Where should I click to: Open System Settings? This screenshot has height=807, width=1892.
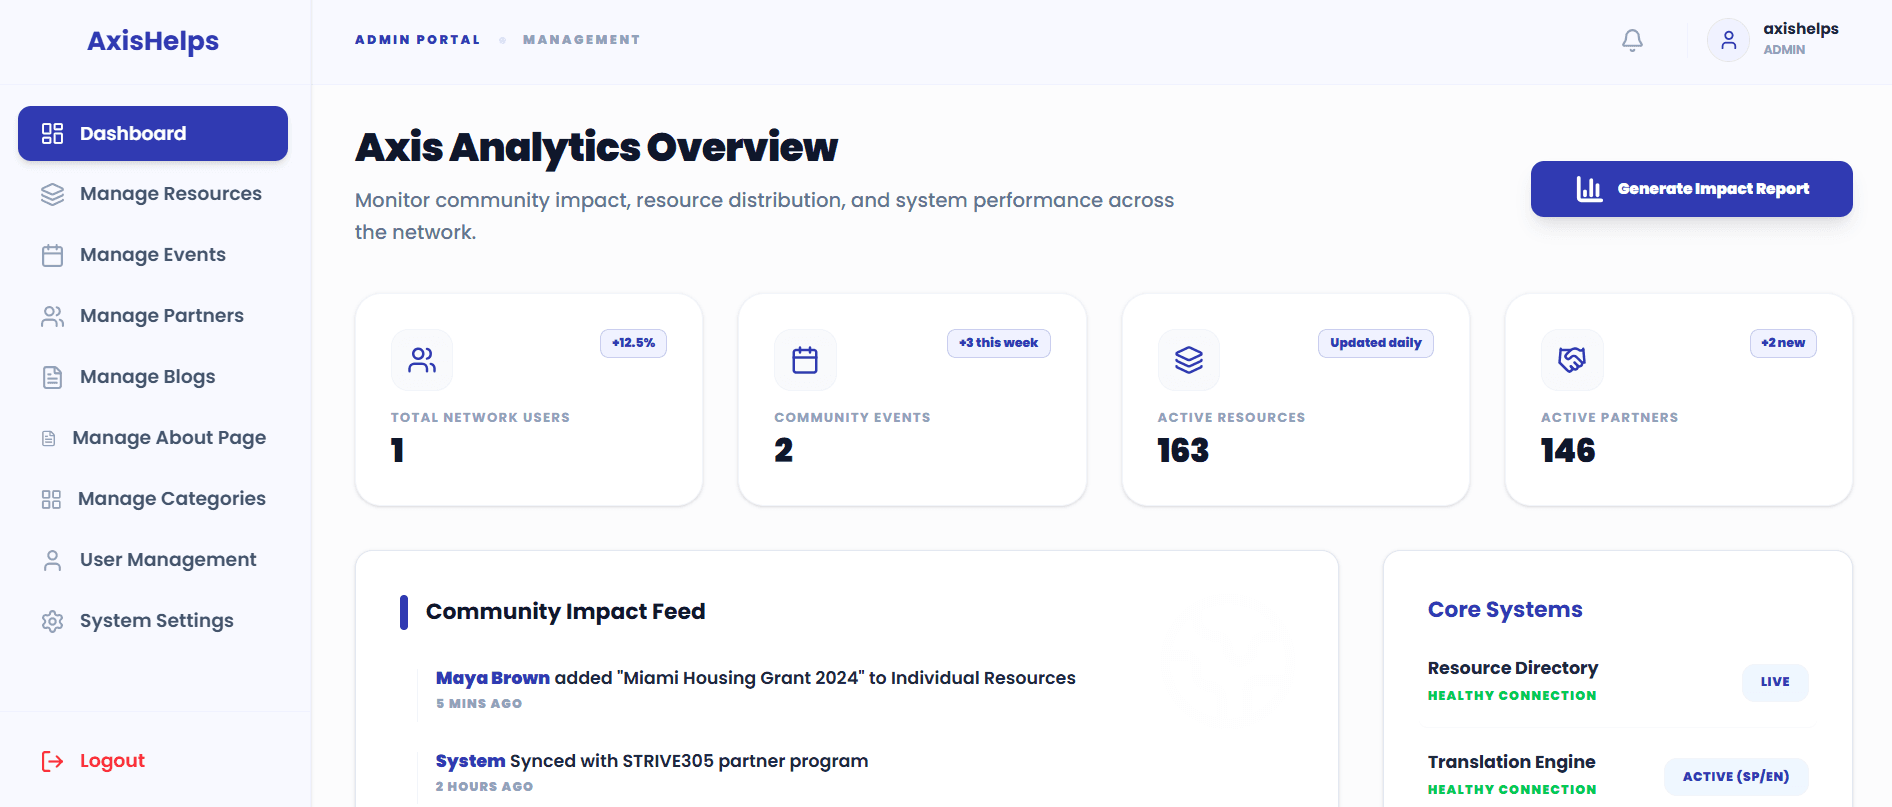click(153, 621)
